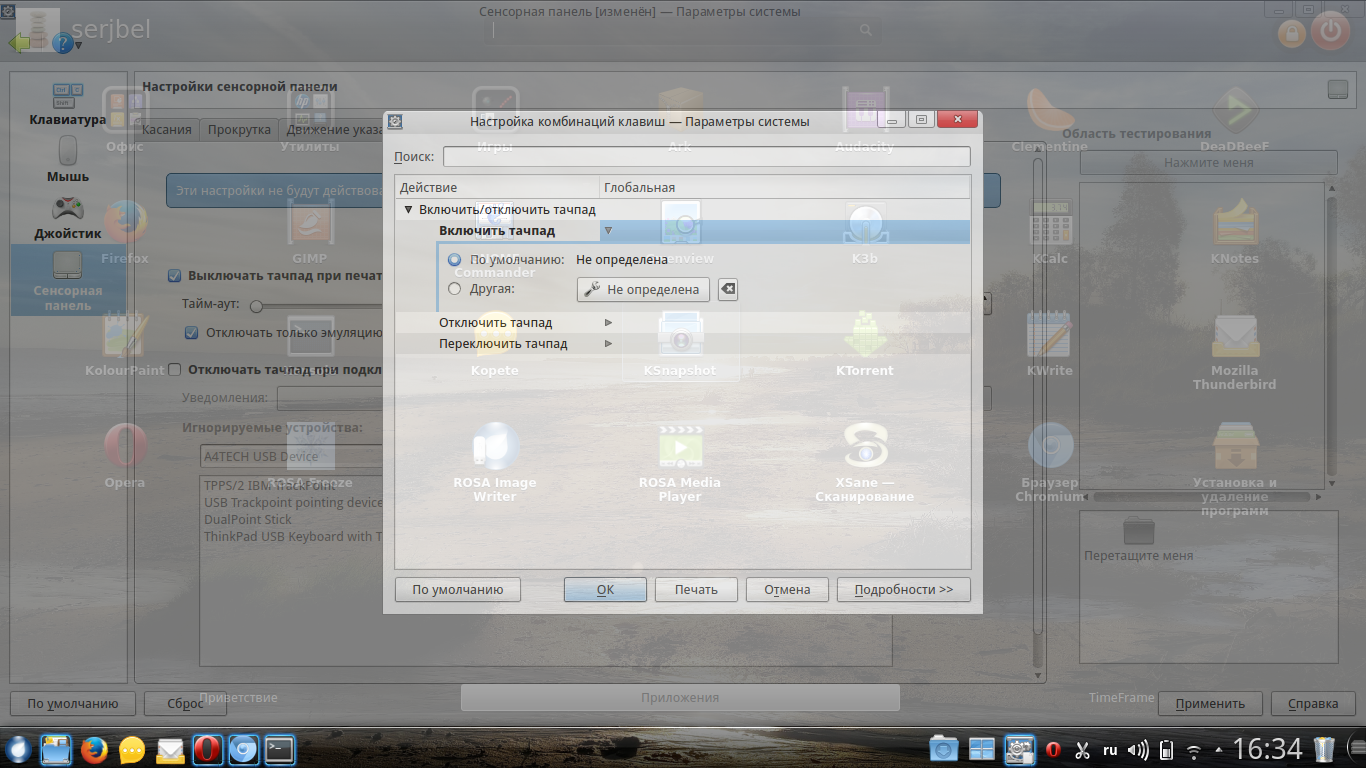
Task: Toggle Отключать тачпад при подключении checkbox
Action: pyautogui.click(x=174, y=369)
